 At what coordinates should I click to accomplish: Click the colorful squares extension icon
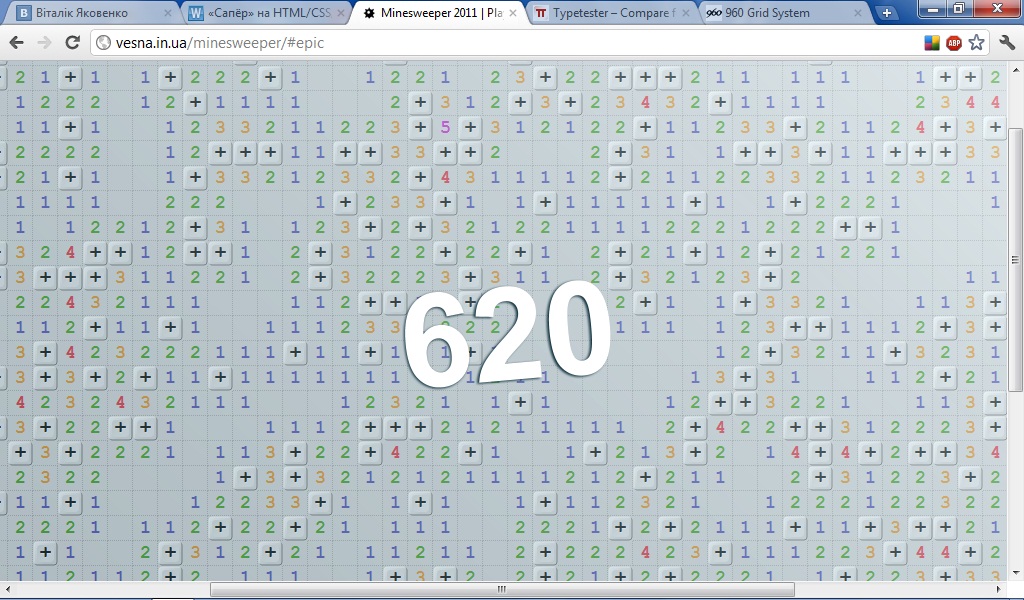pos(931,43)
